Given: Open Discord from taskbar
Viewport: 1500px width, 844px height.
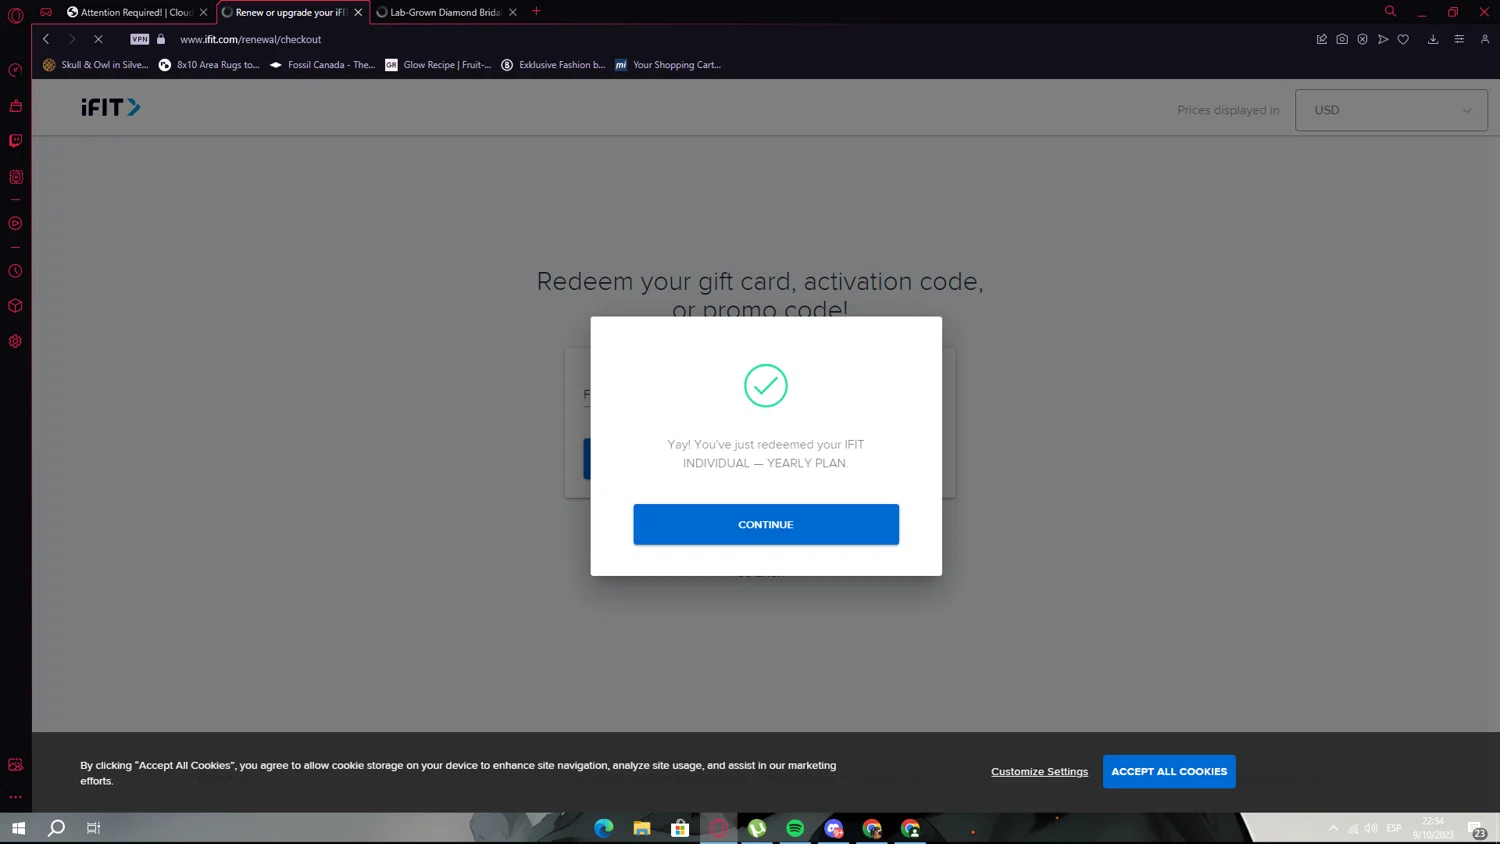Looking at the screenshot, I should pyautogui.click(x=834, y=828).
